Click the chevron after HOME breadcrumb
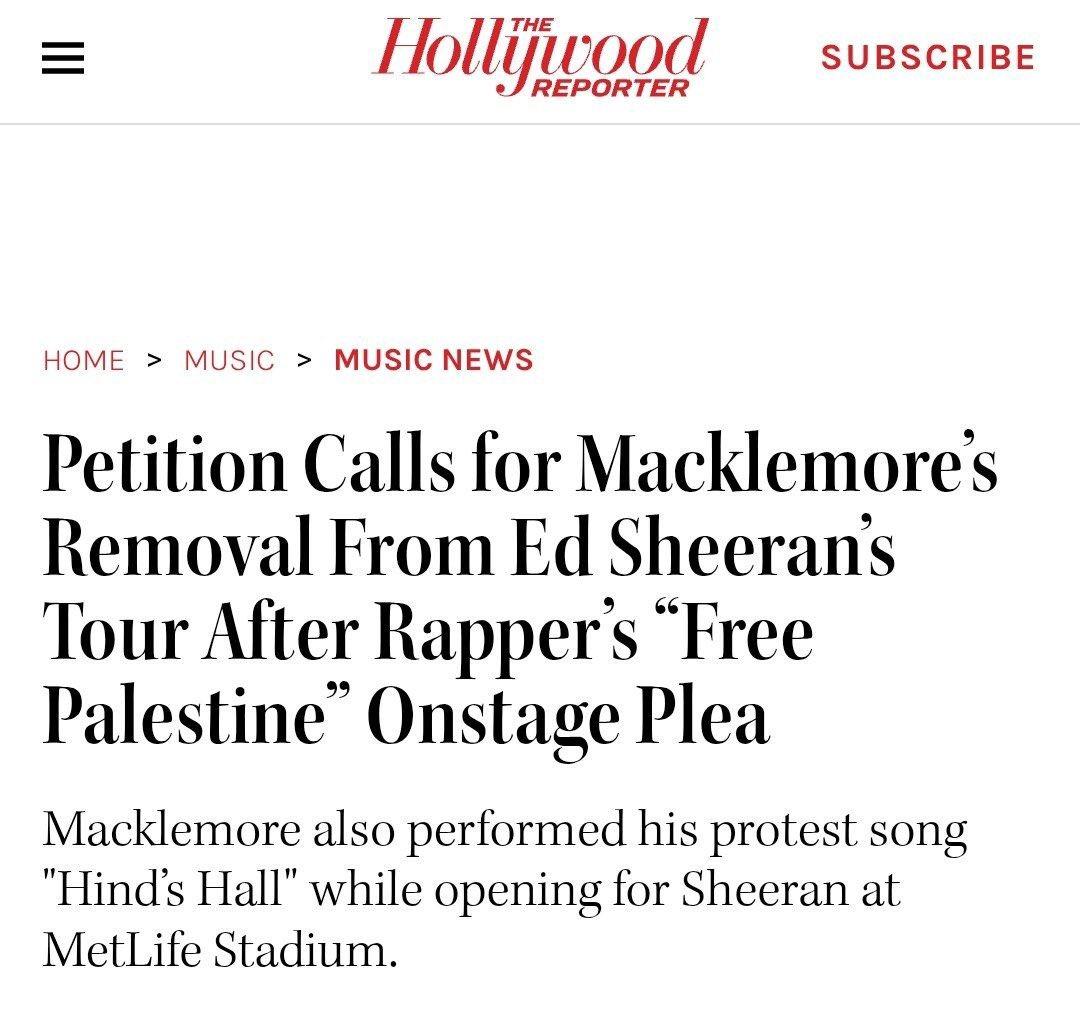Screen dimensions: 1080x1011 pos(154,359)
